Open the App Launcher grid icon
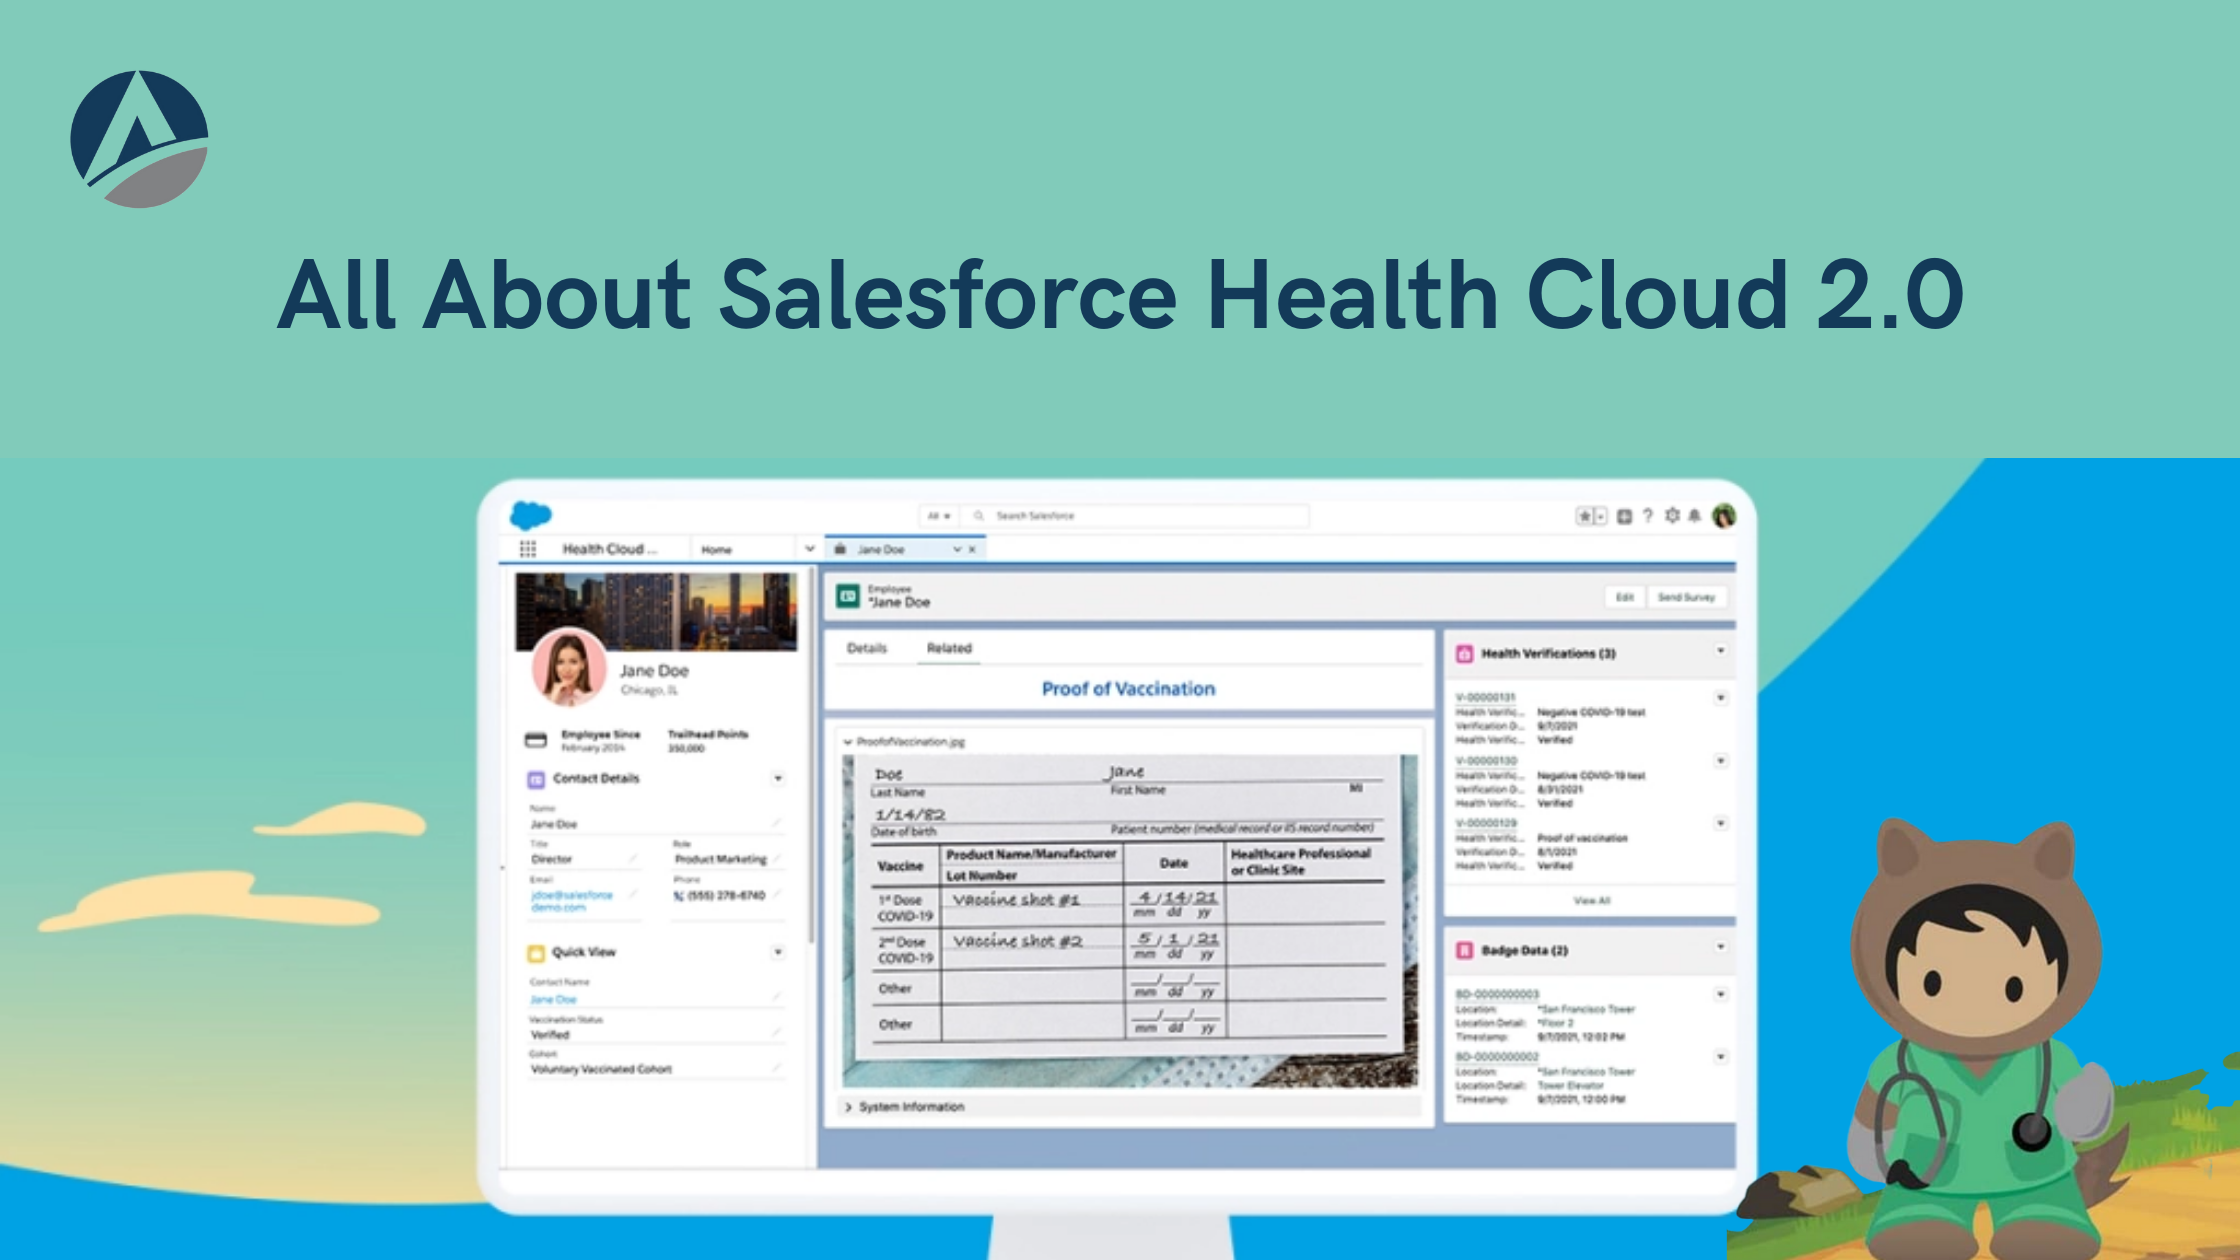The width and height of the screenshot is (2240, 1260). coord(528,549)
